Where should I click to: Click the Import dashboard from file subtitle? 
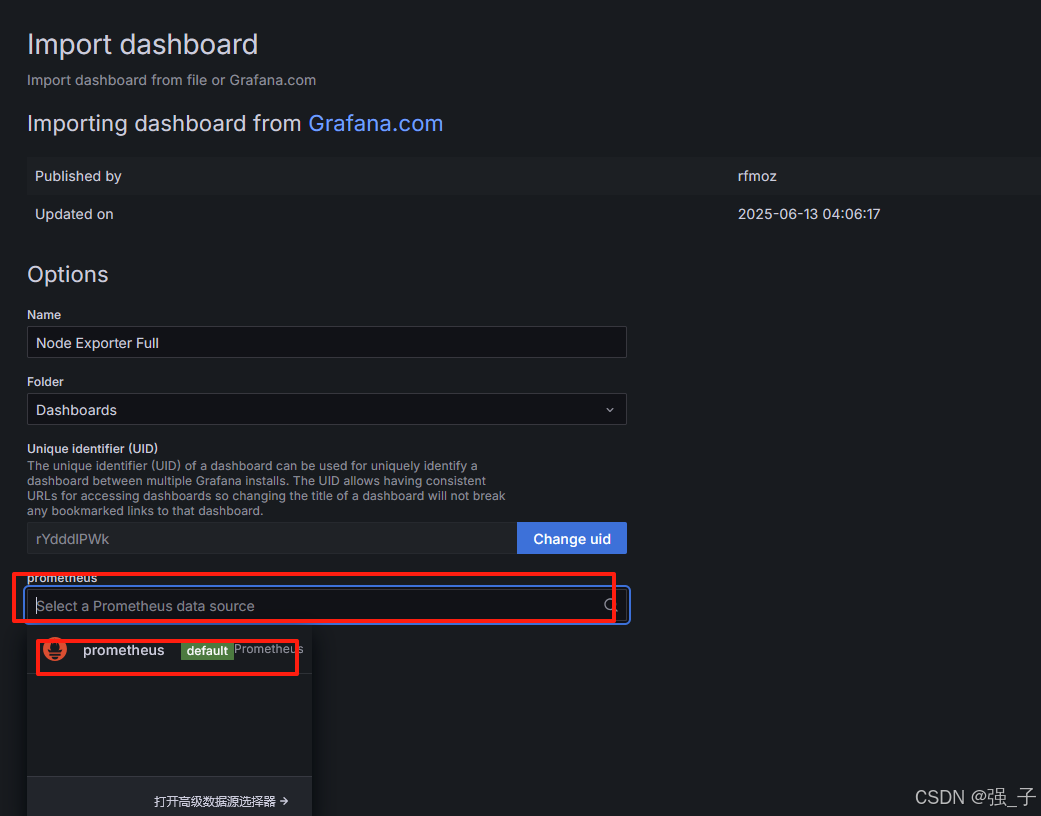(x=171, y=80)
